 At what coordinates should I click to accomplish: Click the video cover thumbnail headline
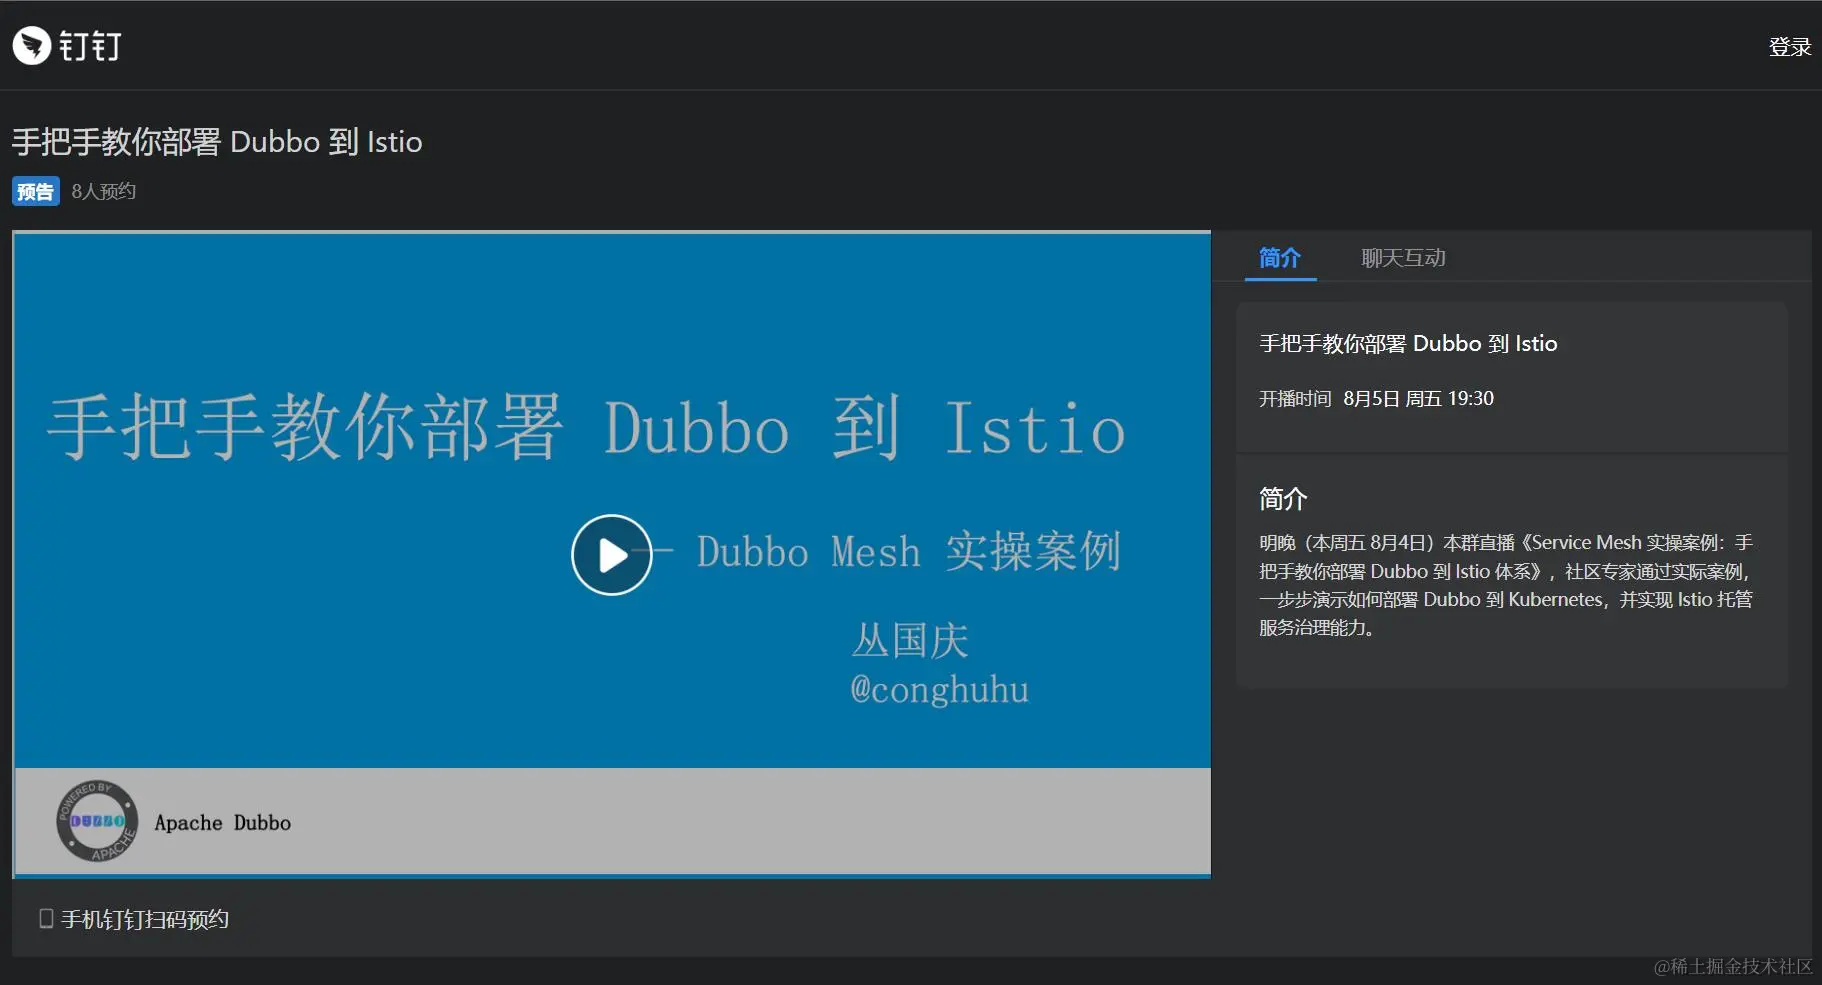(586, 428)
